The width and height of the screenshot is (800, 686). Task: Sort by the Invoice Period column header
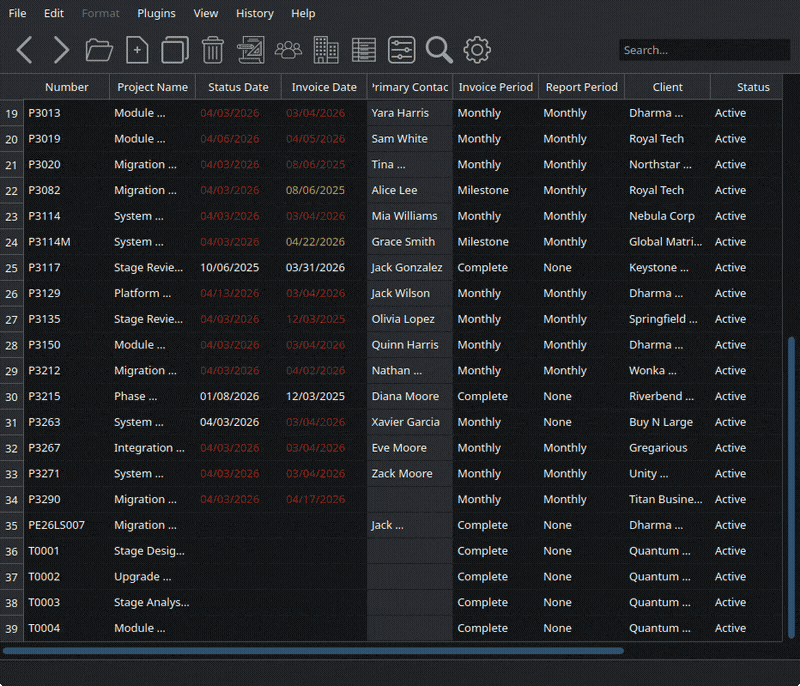495,87
